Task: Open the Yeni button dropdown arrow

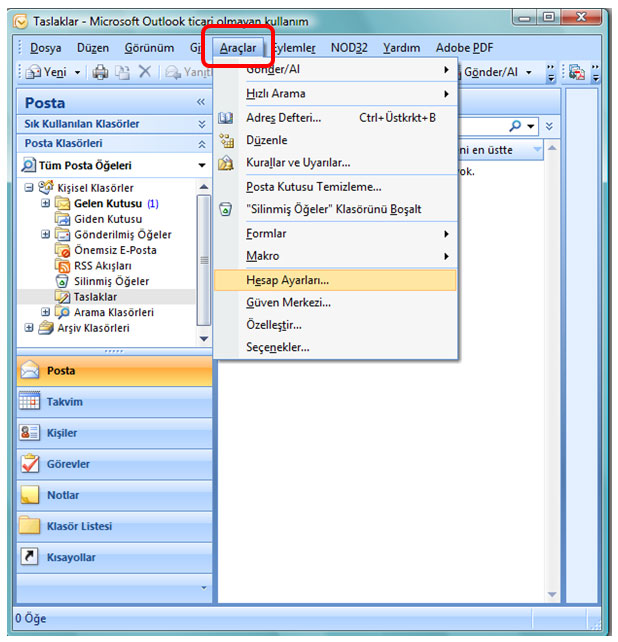Action: [x=77, y=73]
